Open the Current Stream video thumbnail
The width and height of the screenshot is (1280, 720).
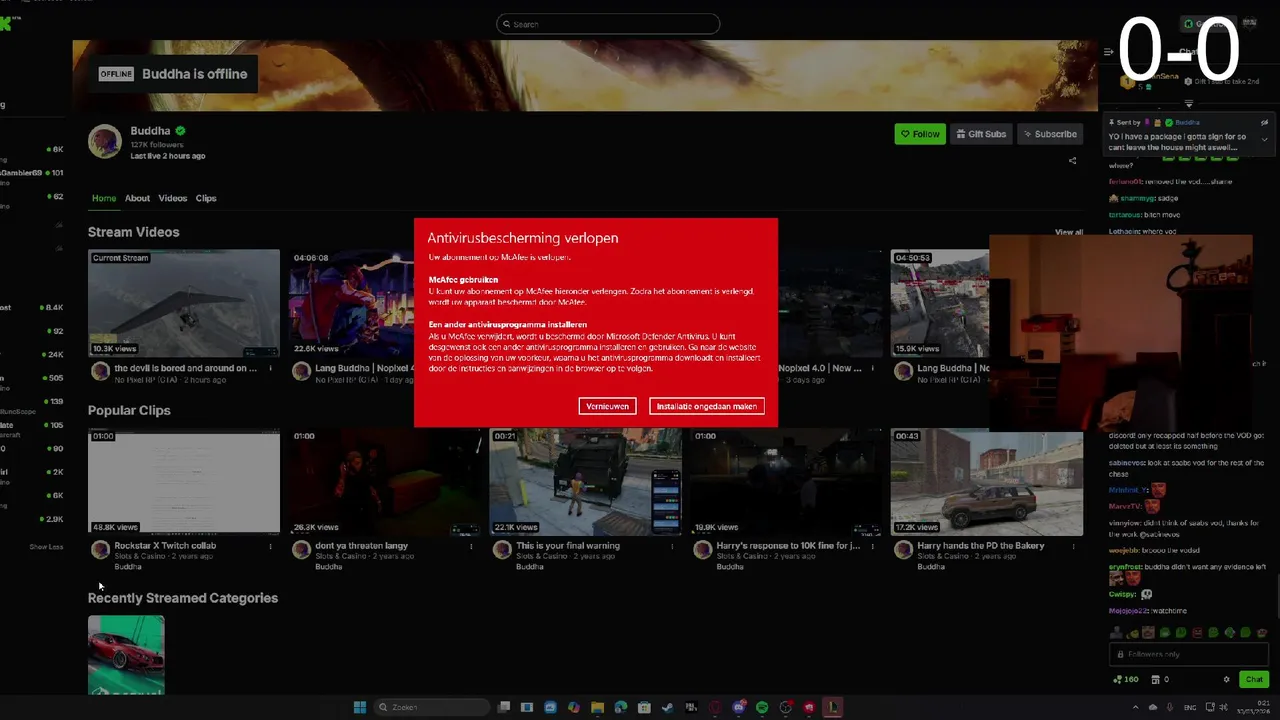click(184, 303)
